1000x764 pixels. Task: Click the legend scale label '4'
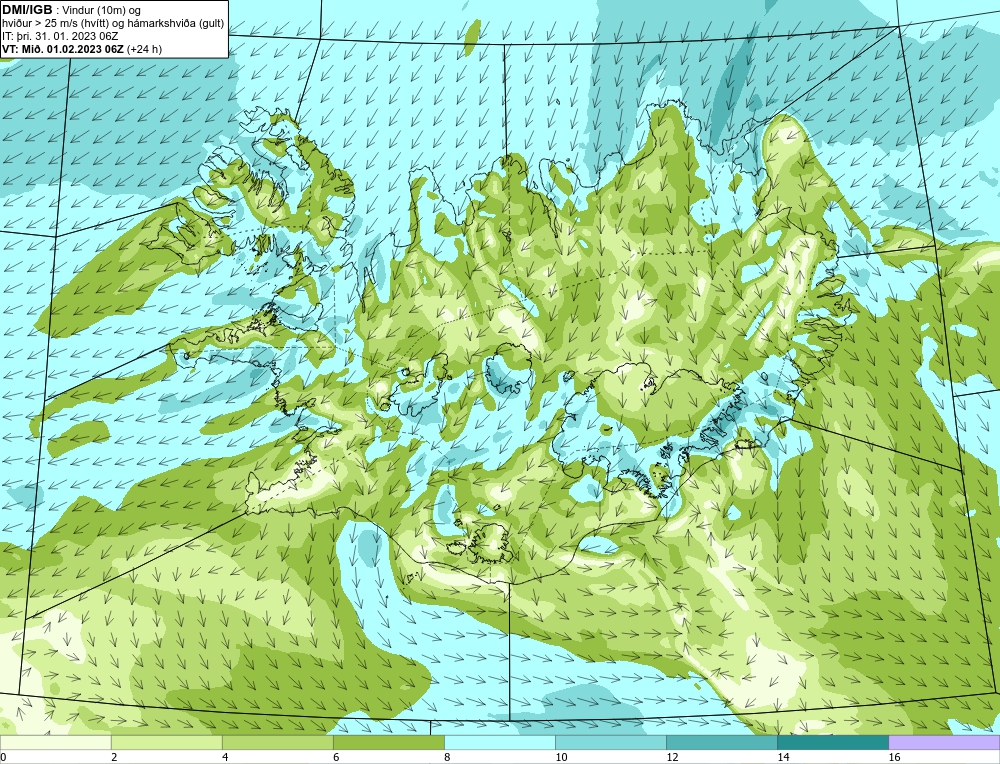click(x=225, y=757)
